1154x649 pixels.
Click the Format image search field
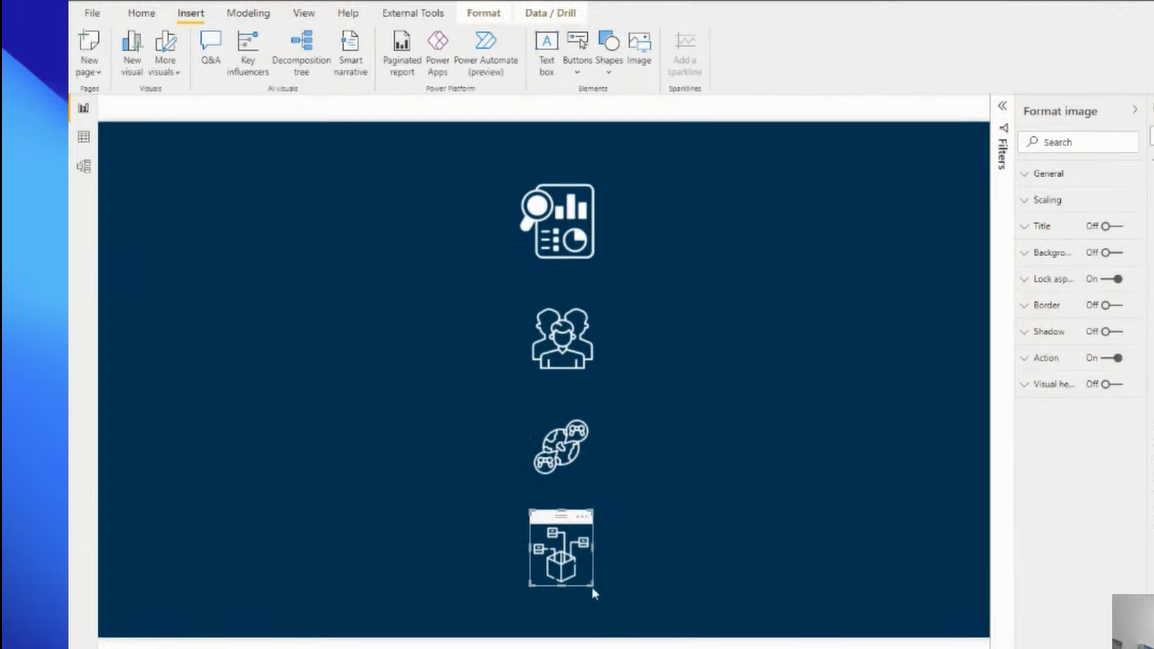tap(1079, 142)
